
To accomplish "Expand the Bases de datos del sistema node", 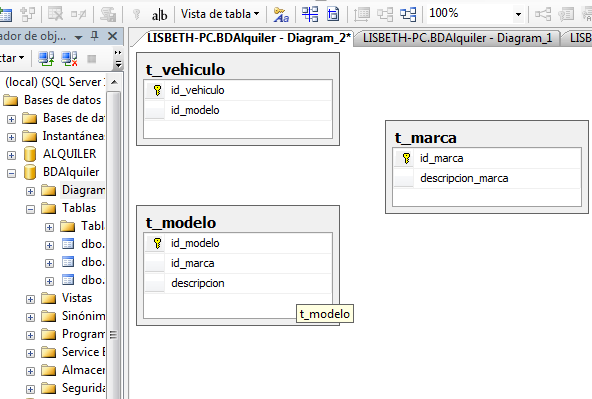I will point(11,119).
